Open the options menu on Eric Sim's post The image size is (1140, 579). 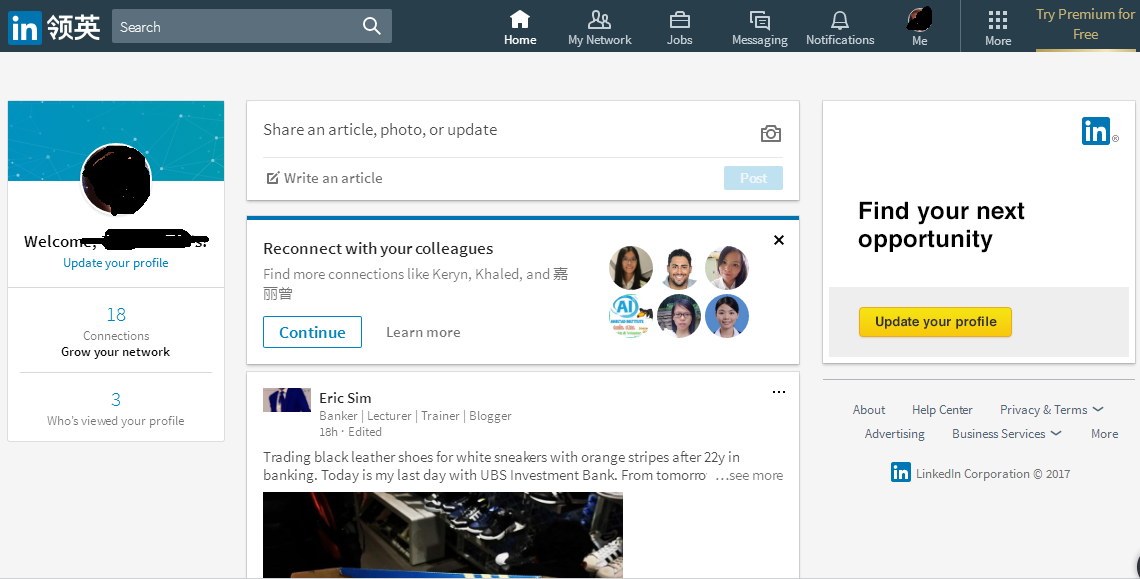(779, 392)
